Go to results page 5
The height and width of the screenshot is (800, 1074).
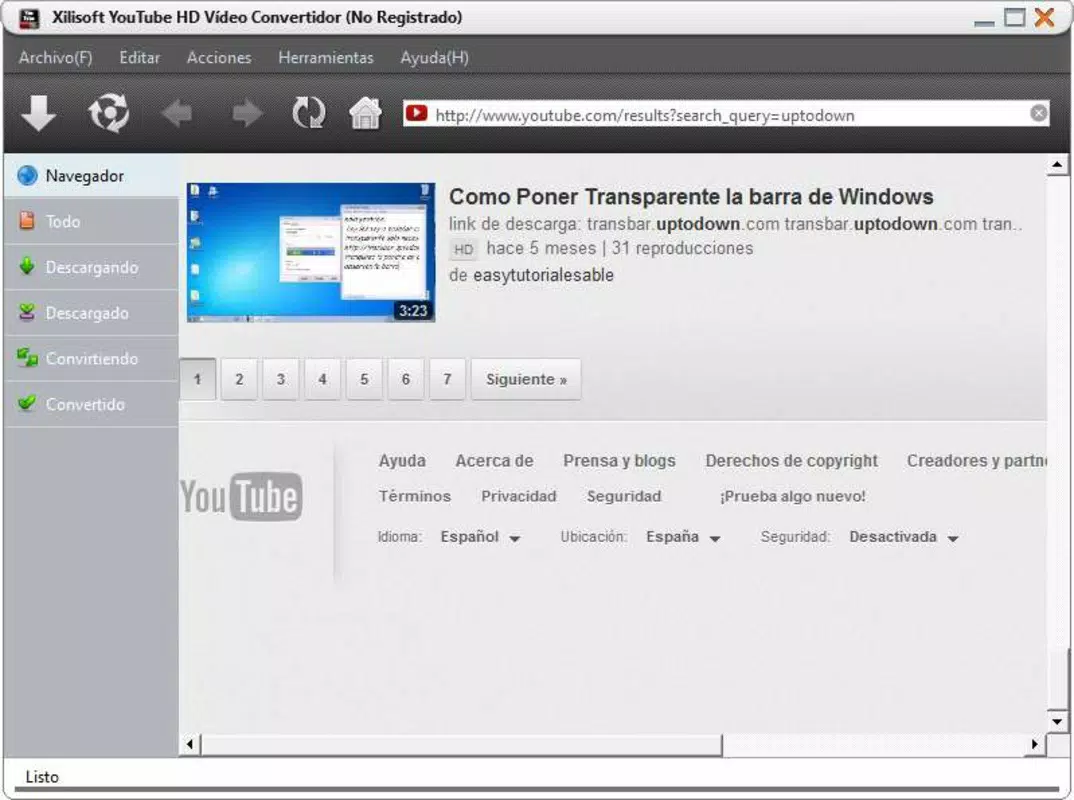coord(364,379)
